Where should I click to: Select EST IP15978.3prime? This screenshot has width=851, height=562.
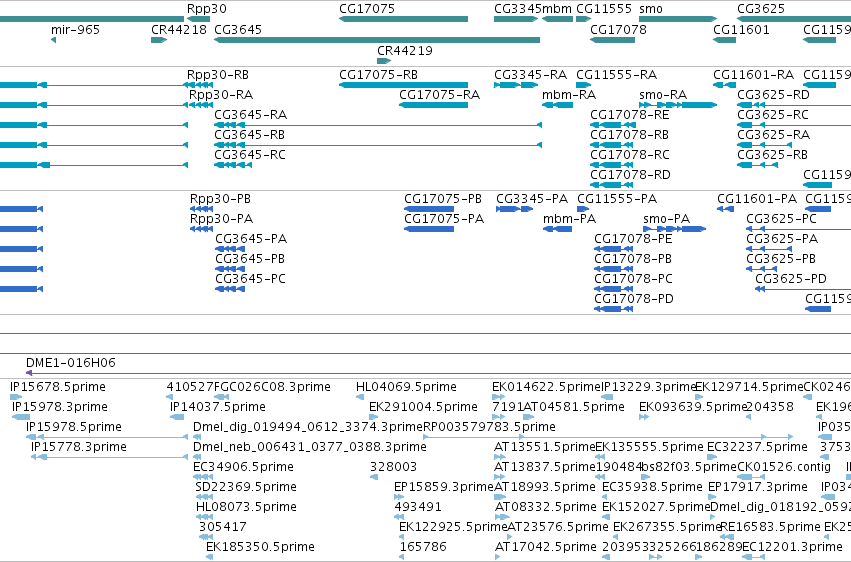[x=60, y=407]
